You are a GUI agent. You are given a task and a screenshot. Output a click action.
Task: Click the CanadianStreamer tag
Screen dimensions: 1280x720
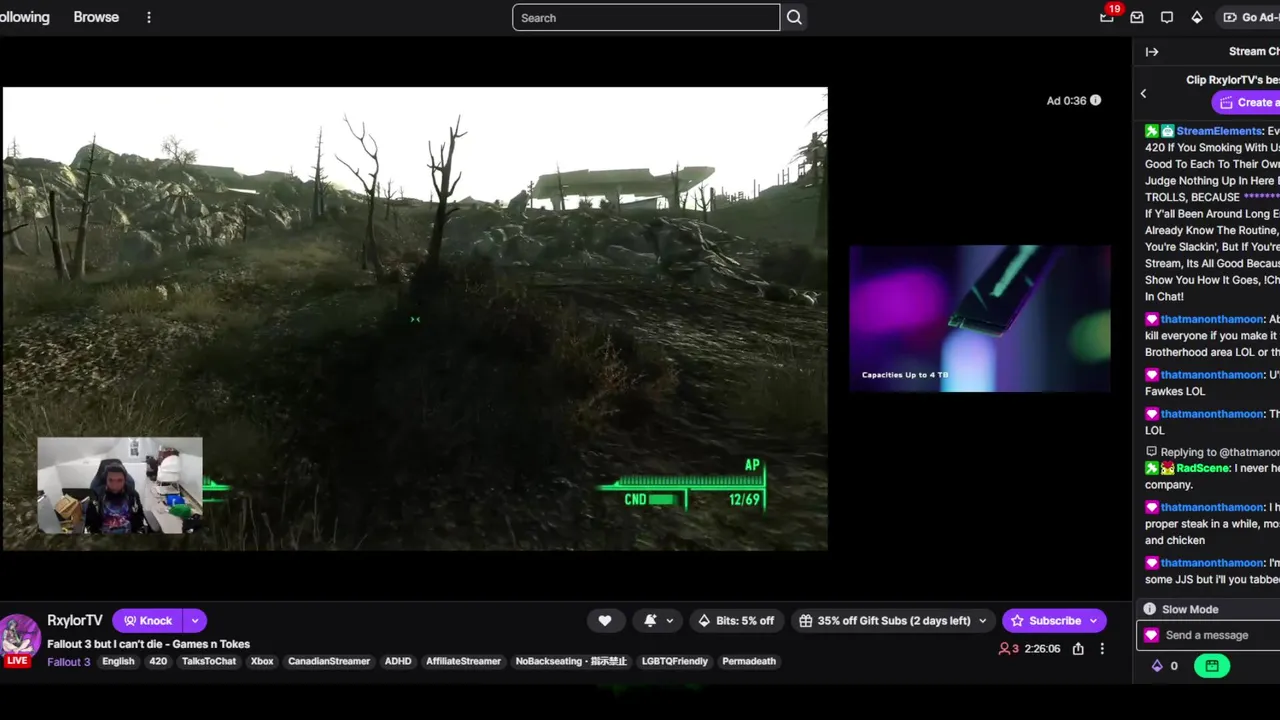click(329, 661)
